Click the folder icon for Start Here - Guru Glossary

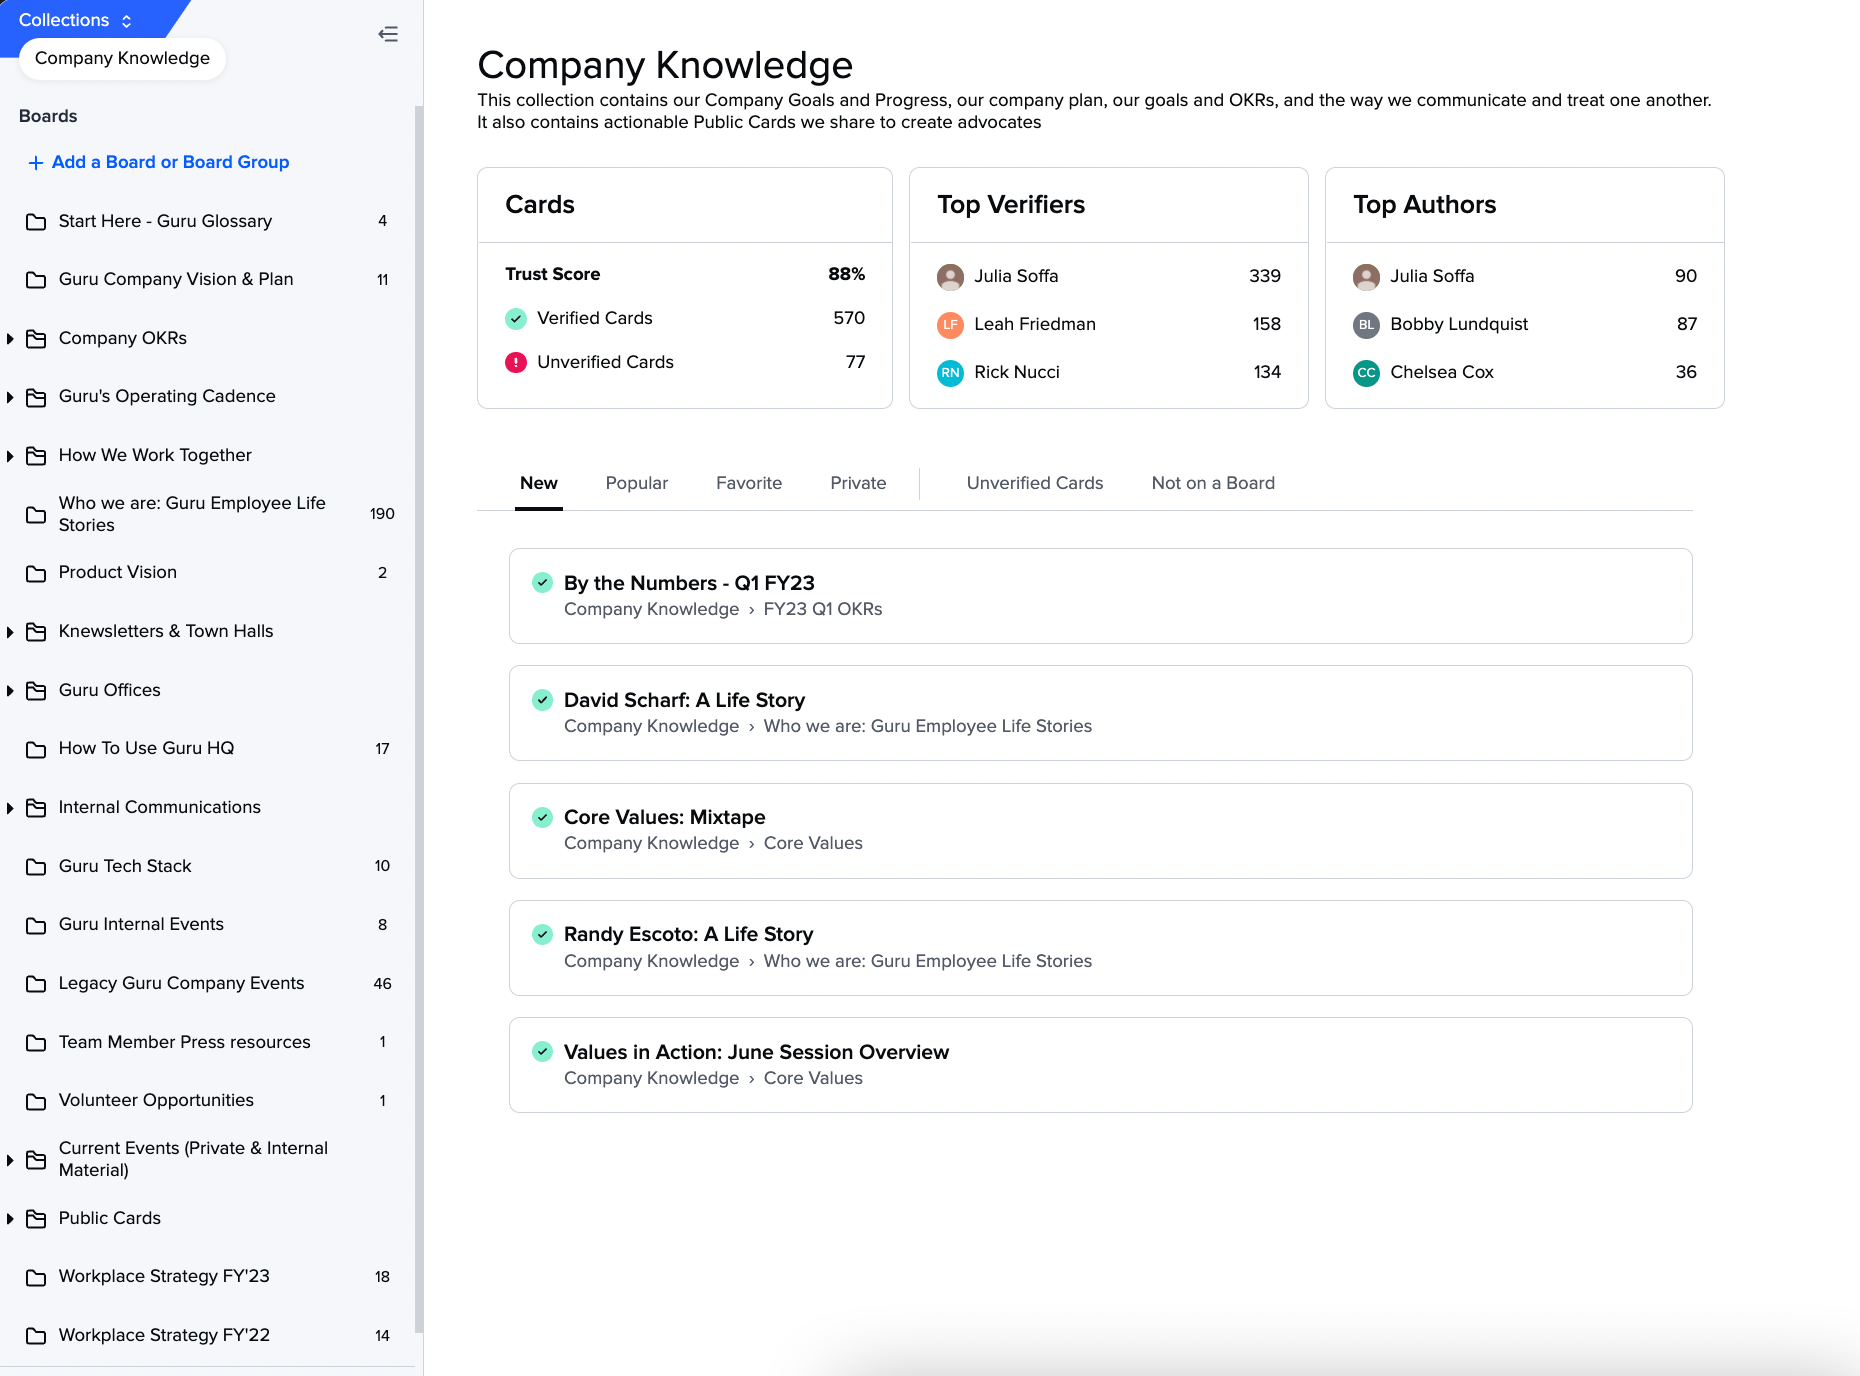tap(36, 221)
